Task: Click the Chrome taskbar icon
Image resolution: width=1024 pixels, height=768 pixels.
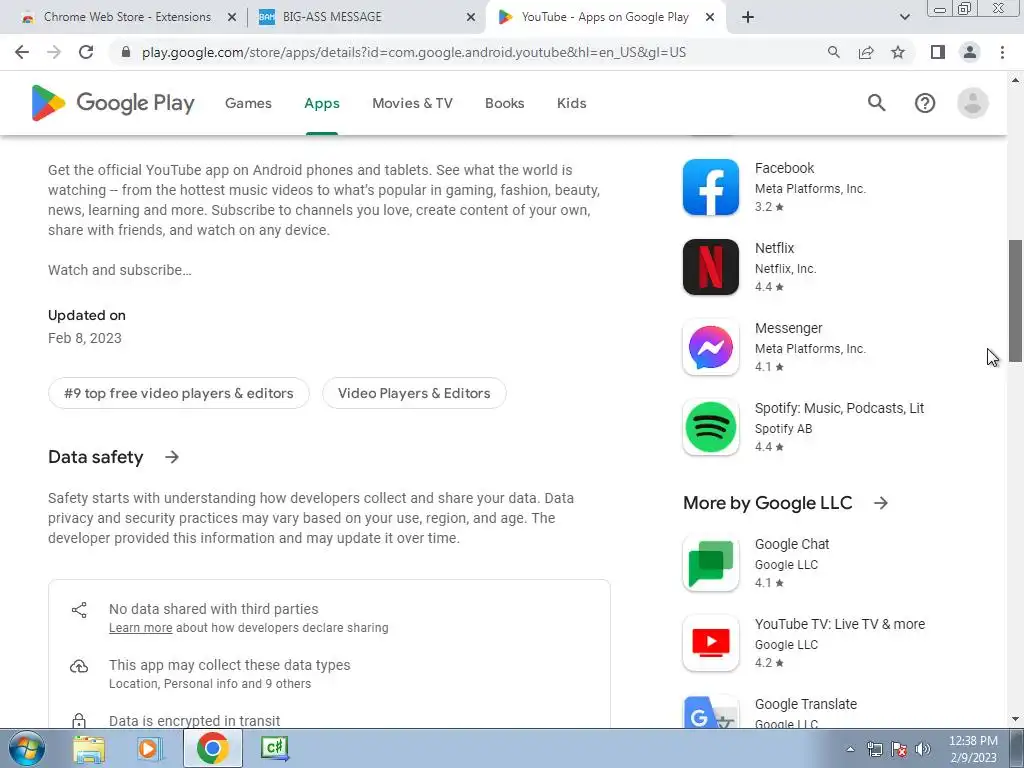Action: click(x=212, y=748)
